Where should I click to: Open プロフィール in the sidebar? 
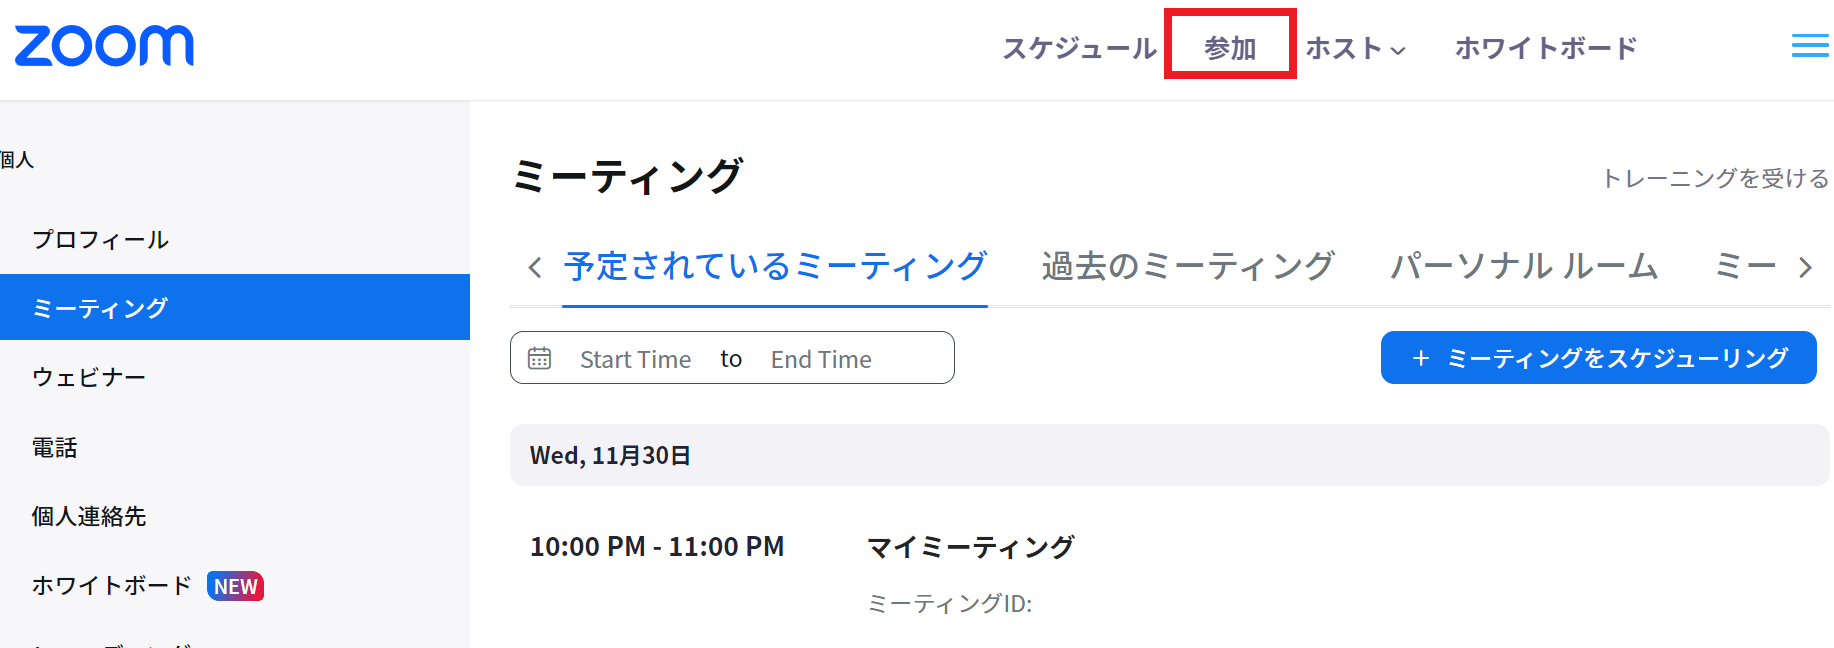pyautogui.click(x=100, y=240)
